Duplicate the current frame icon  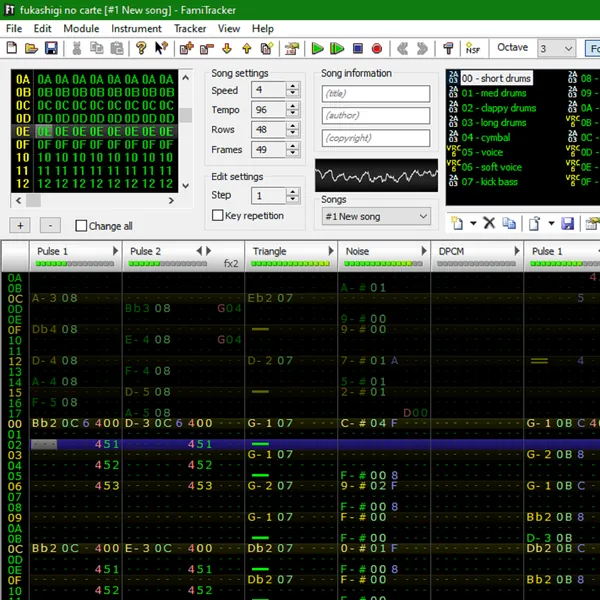(267, 48)
